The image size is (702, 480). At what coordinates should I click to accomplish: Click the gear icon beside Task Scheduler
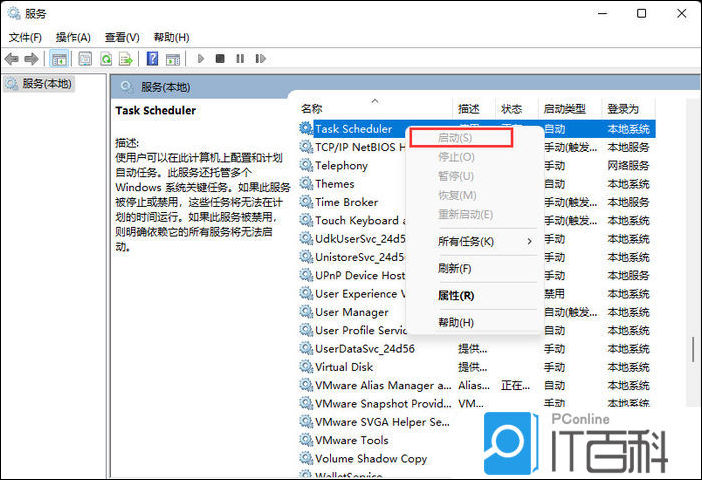[306, 129]
